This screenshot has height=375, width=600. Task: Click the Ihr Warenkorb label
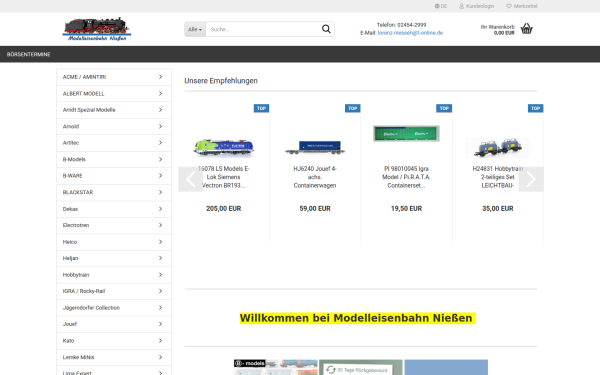(x=497, y=27)
